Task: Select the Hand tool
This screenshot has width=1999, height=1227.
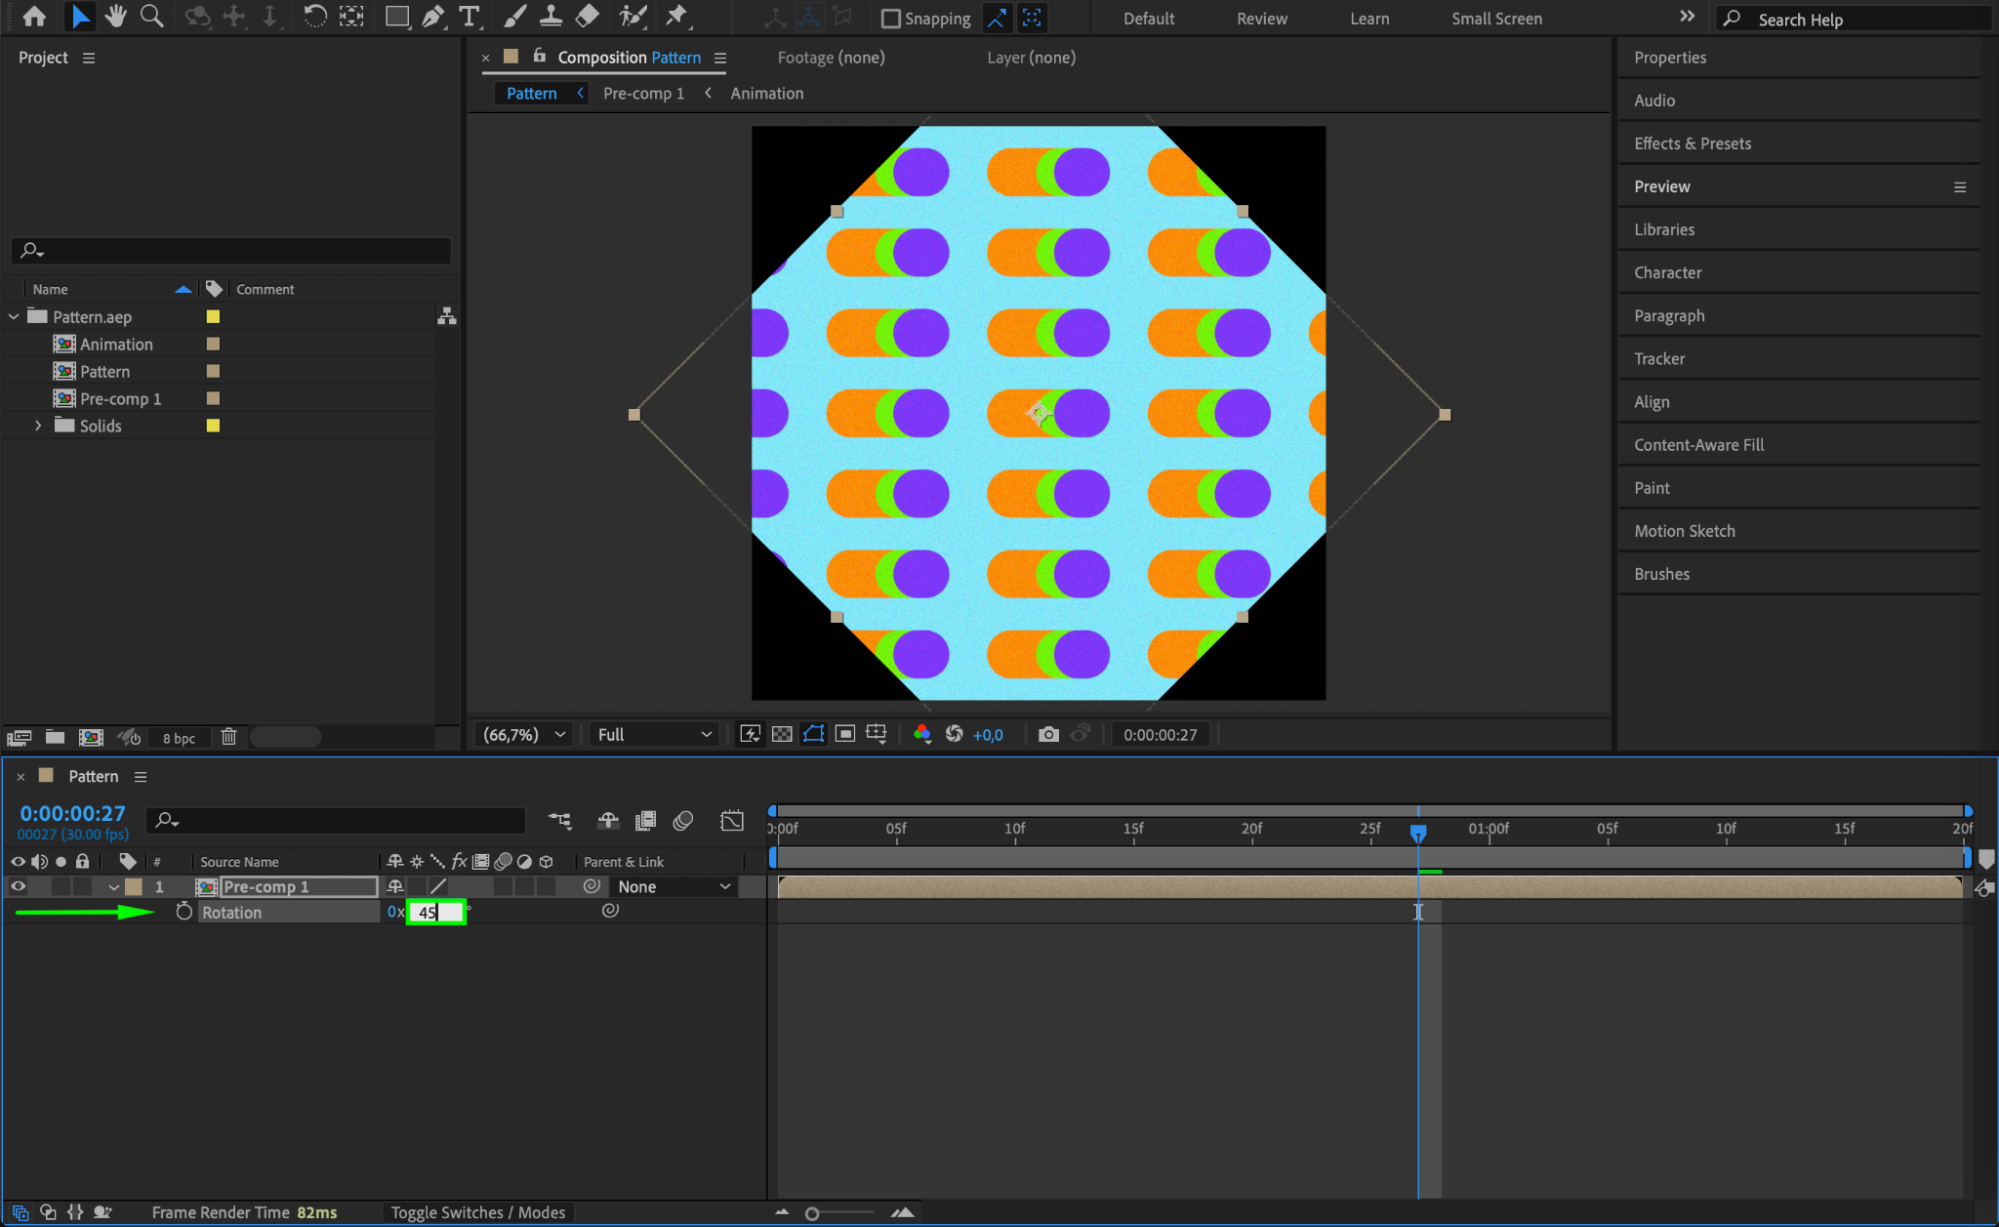Action: (x=116, y=16)
